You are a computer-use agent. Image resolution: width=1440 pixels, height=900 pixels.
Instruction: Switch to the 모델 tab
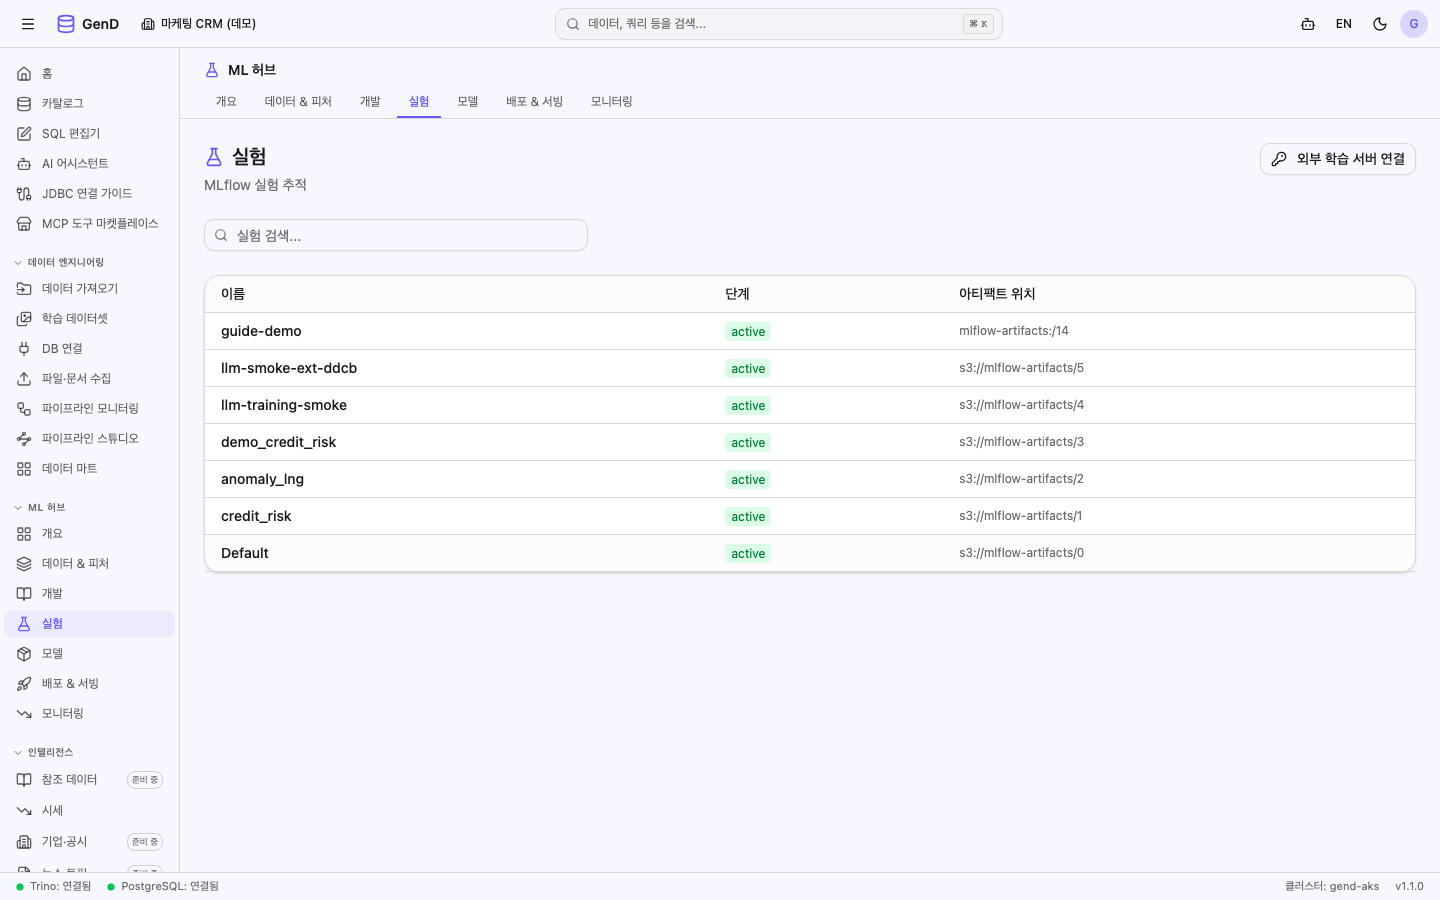pyautogui.click(x=468, y=102)
